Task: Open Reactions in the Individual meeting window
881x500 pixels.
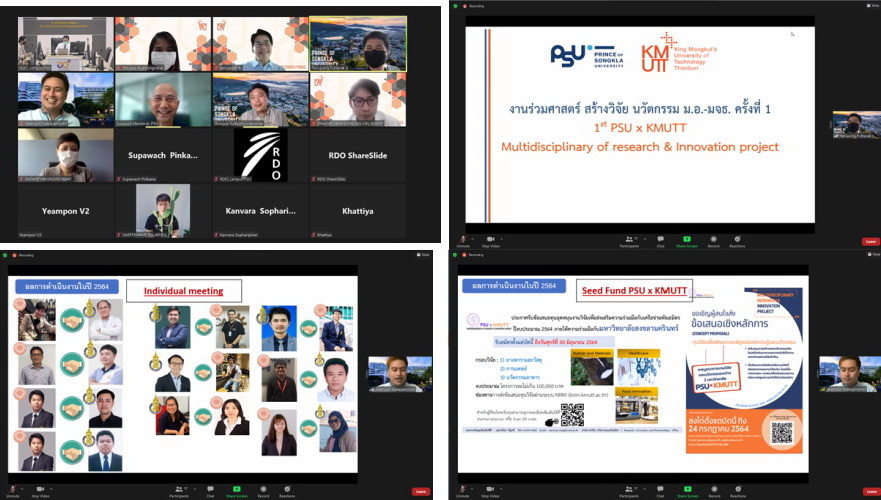Action: 287,491
